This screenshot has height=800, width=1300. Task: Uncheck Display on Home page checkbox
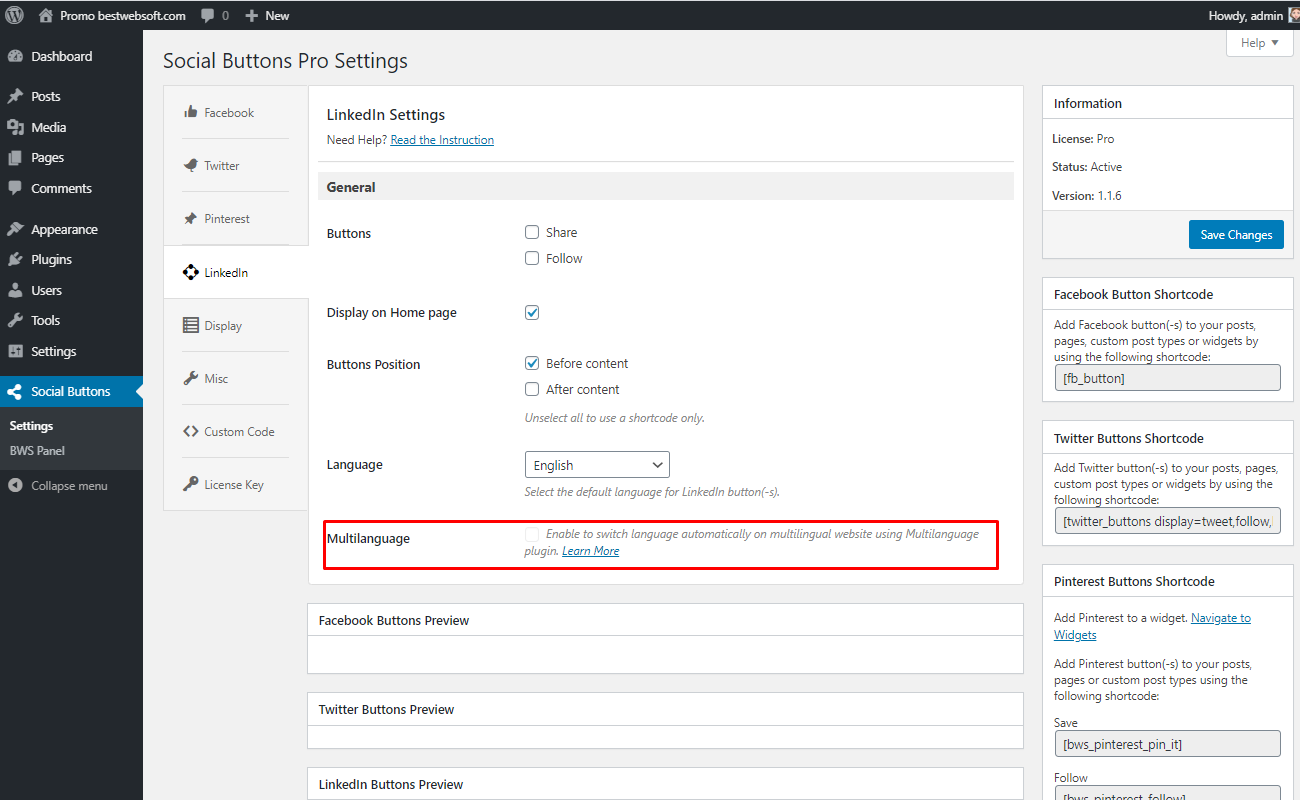pos(532,312)
